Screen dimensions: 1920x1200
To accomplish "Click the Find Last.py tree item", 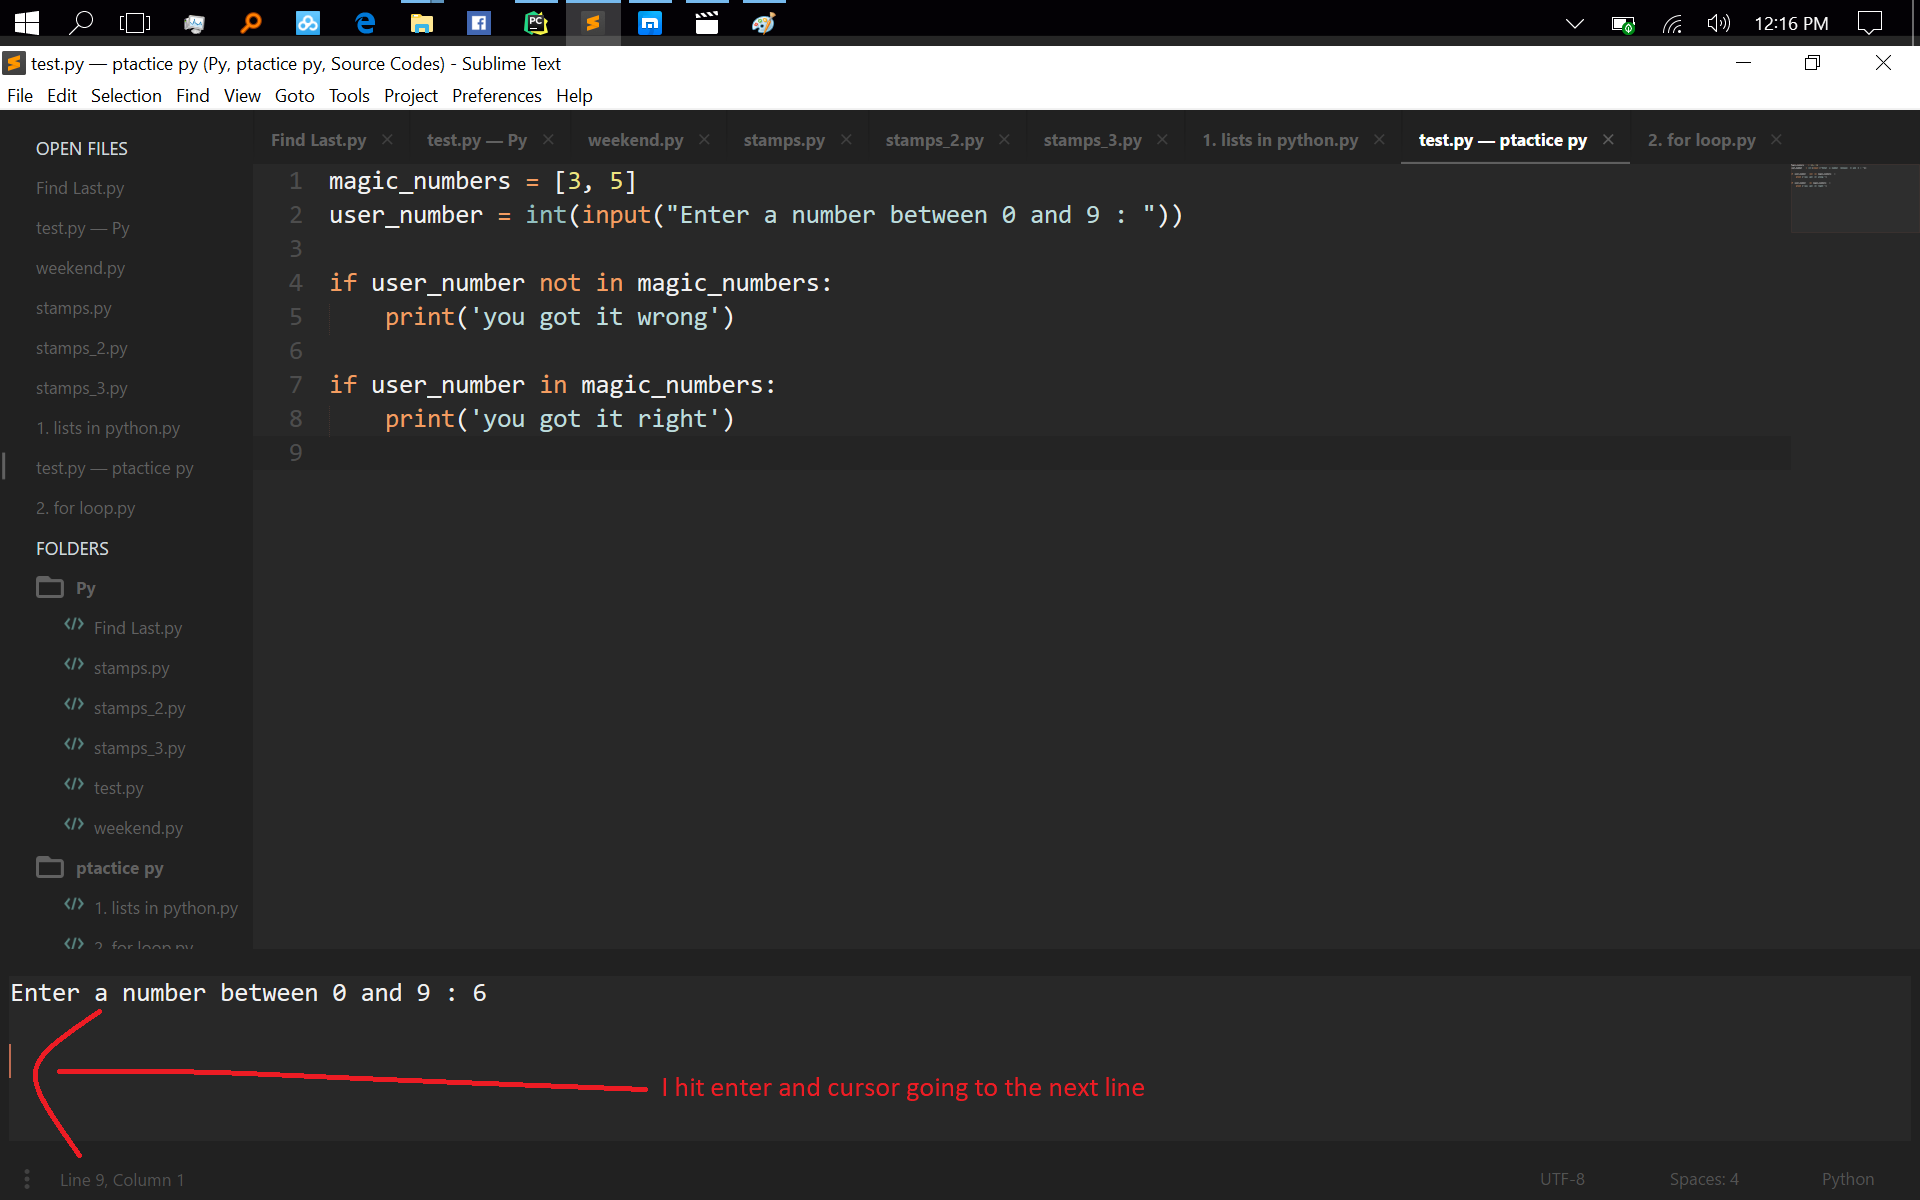I will tap(138, 628).
